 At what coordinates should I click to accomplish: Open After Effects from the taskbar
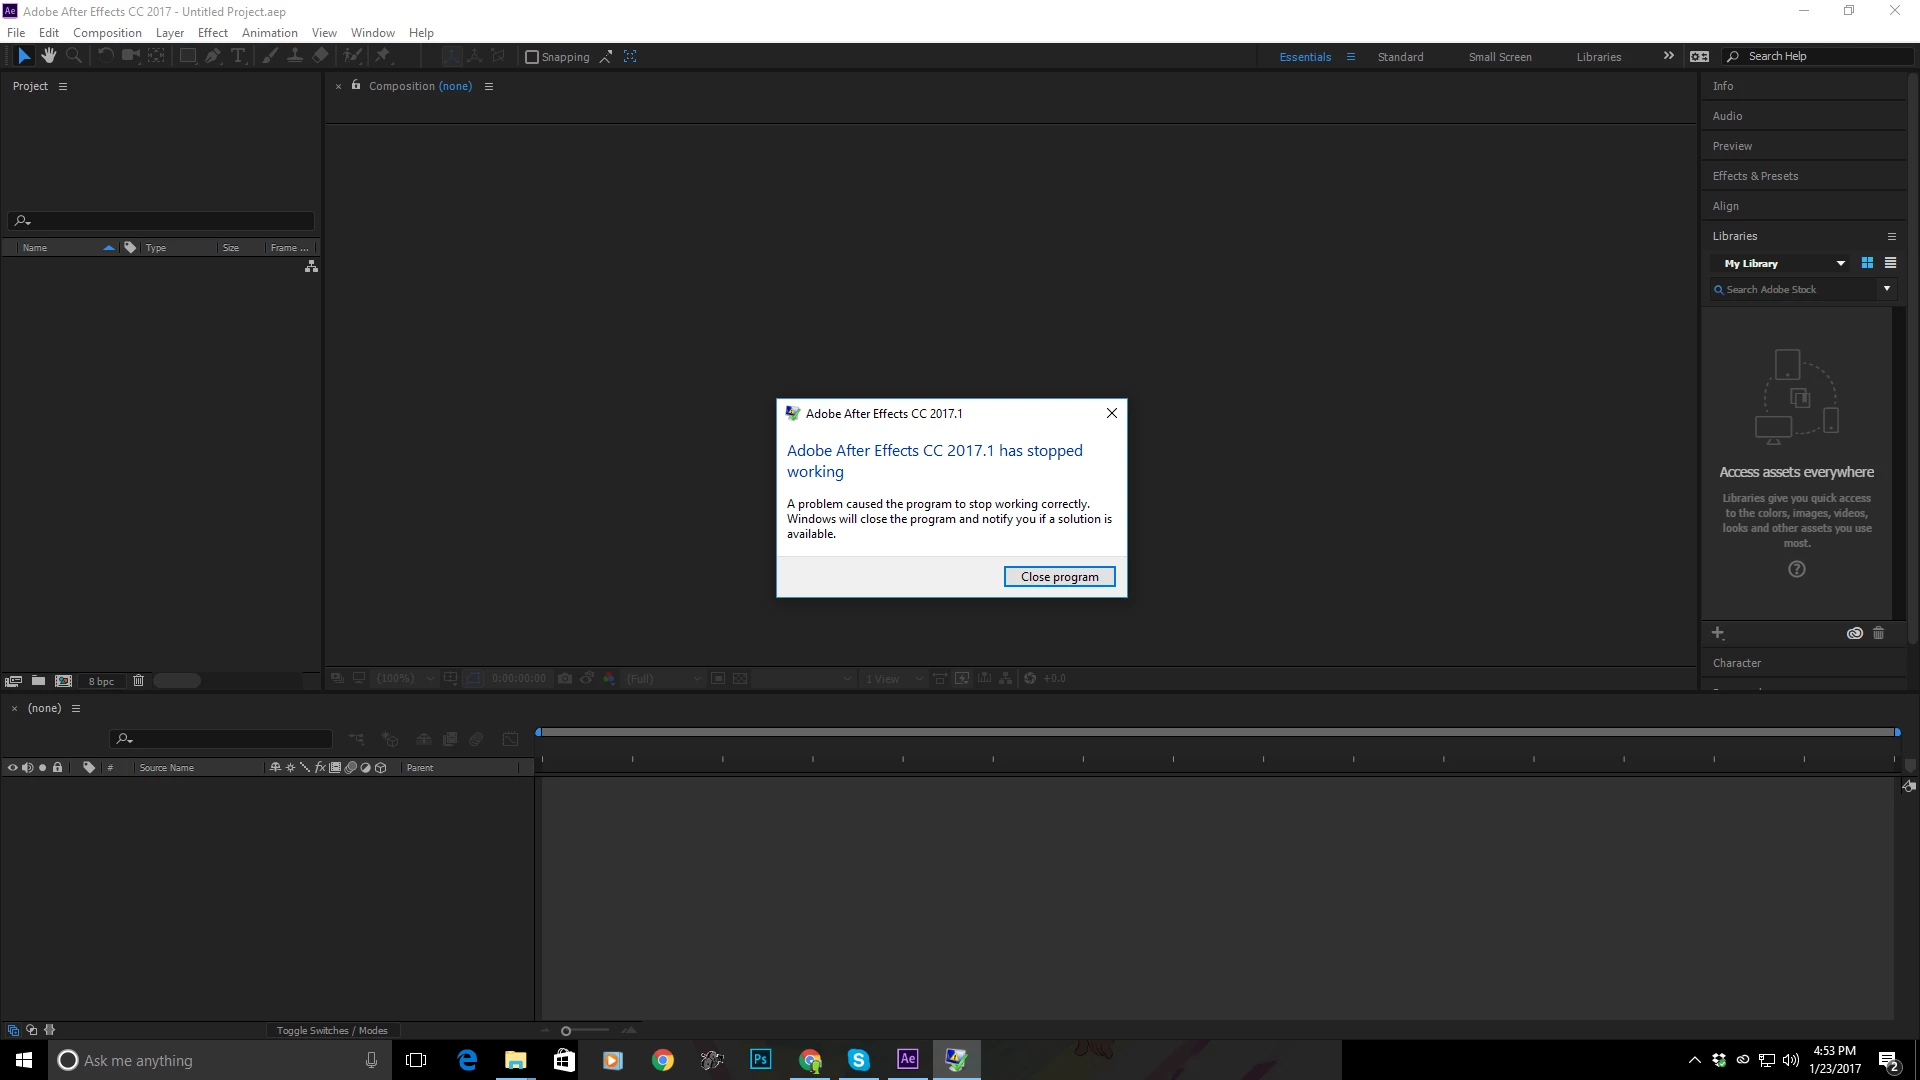pos(907,1060)
